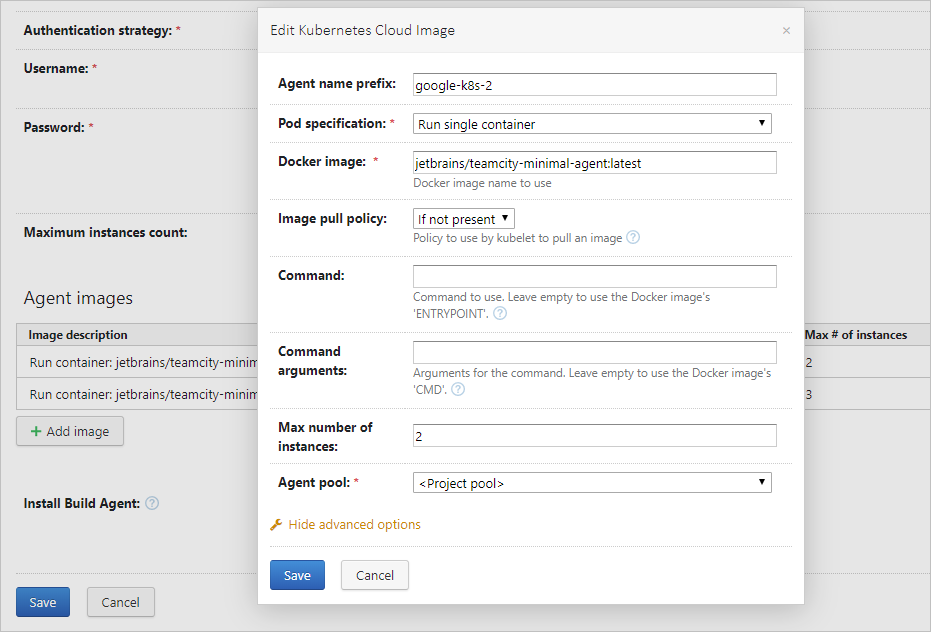931x632 pixels.
Task: Open the Image pull policy dropdown
Action: (x=463, y=218)
